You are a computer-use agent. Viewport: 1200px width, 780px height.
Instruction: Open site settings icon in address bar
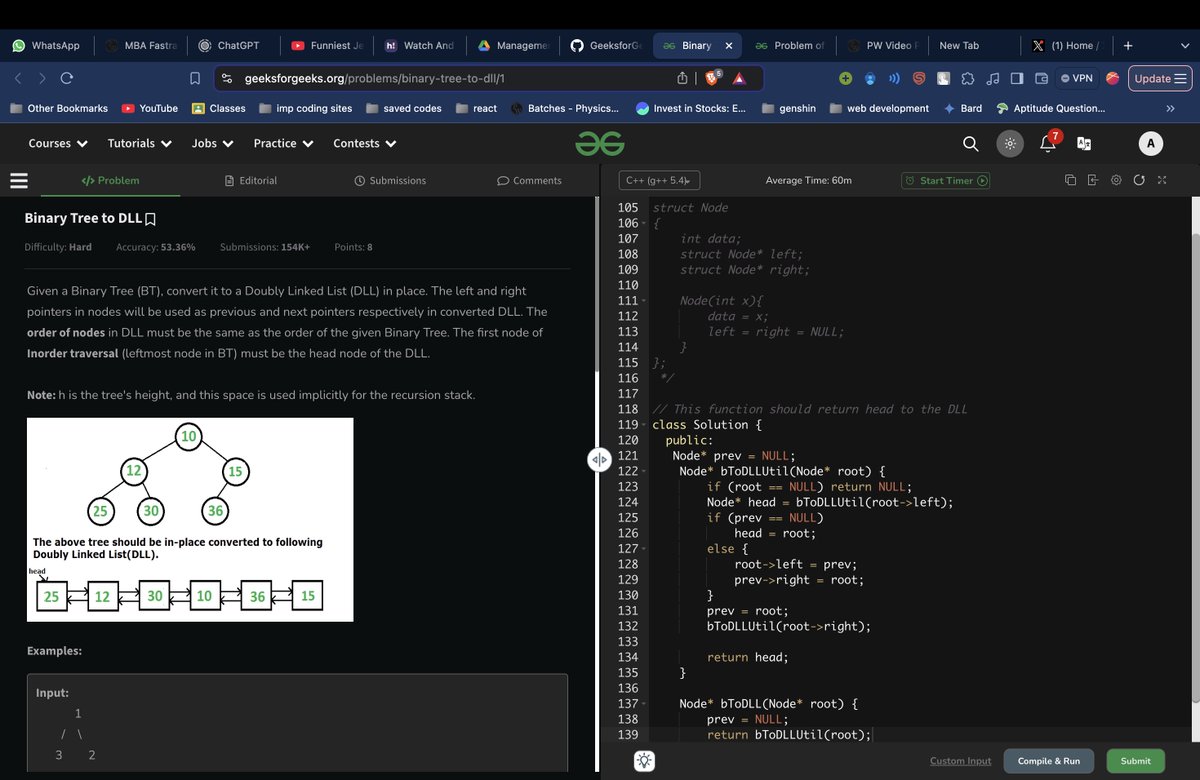[227, 78]
